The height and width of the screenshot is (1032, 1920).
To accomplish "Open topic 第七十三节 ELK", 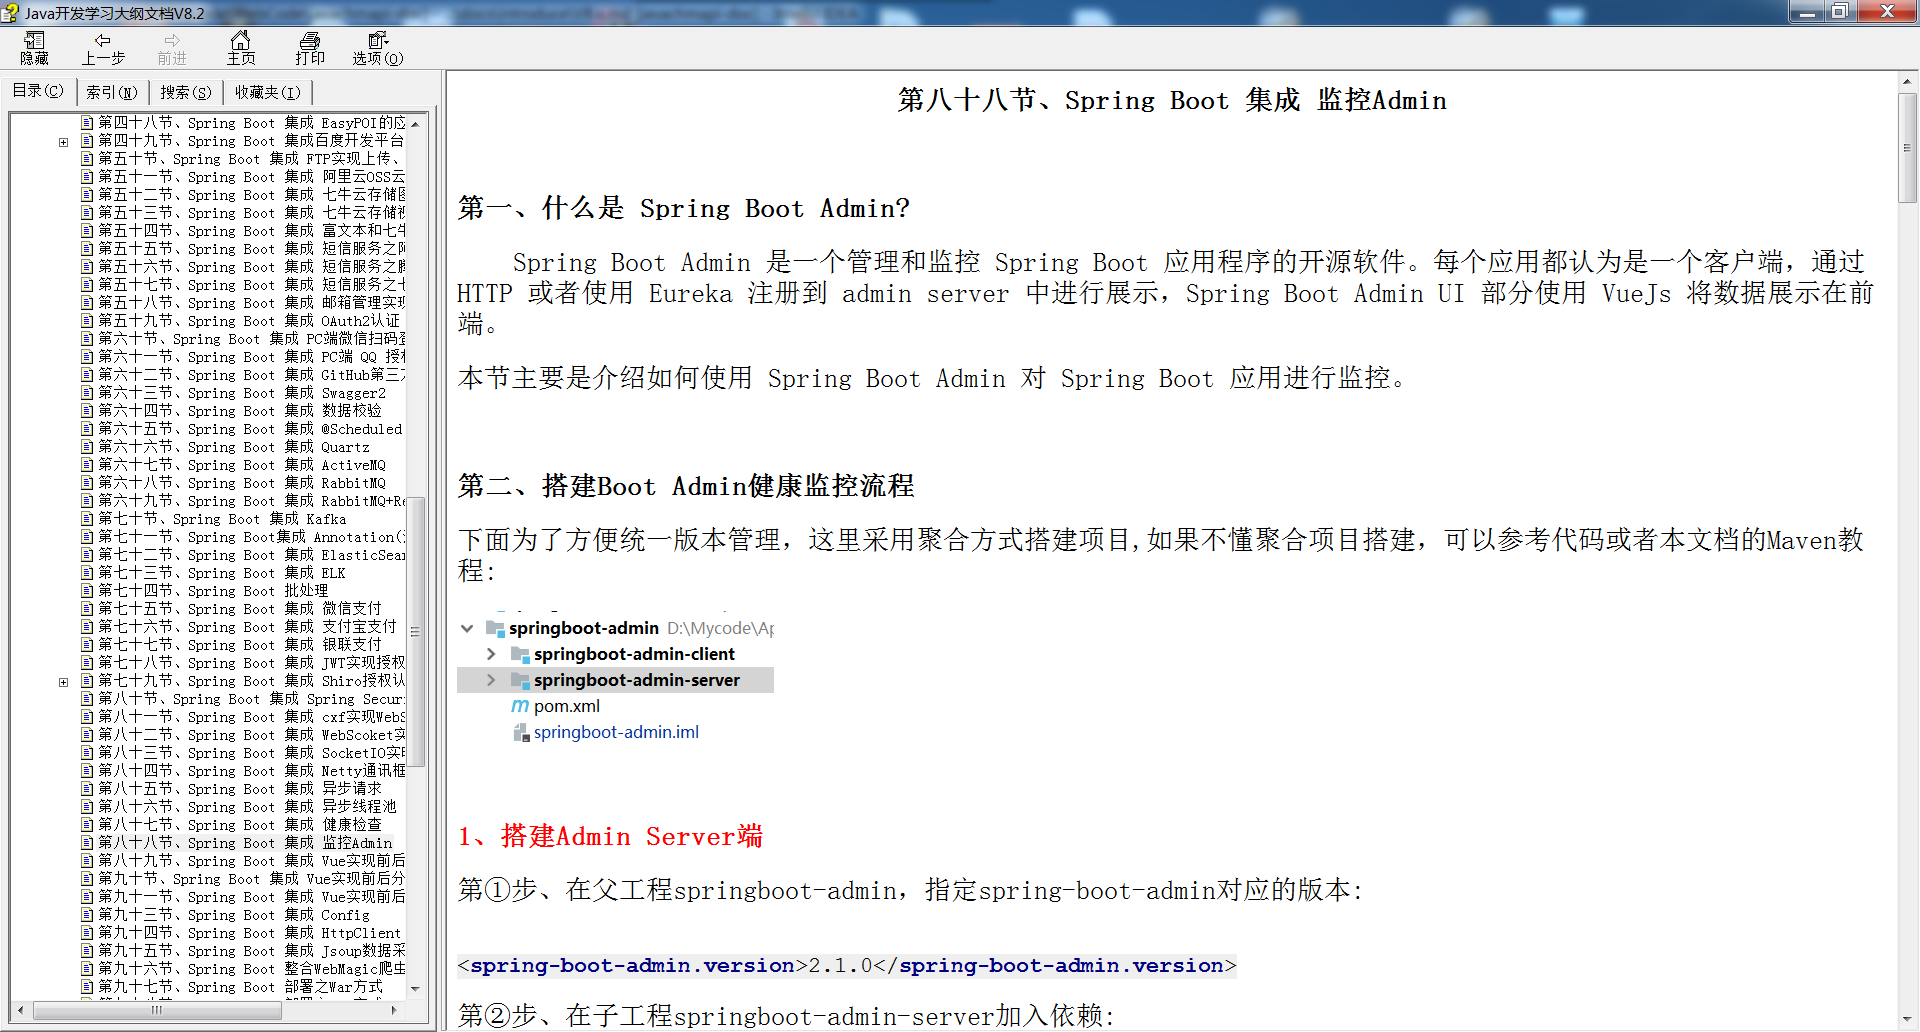I will pyautogui.click(x=222, y=573).
